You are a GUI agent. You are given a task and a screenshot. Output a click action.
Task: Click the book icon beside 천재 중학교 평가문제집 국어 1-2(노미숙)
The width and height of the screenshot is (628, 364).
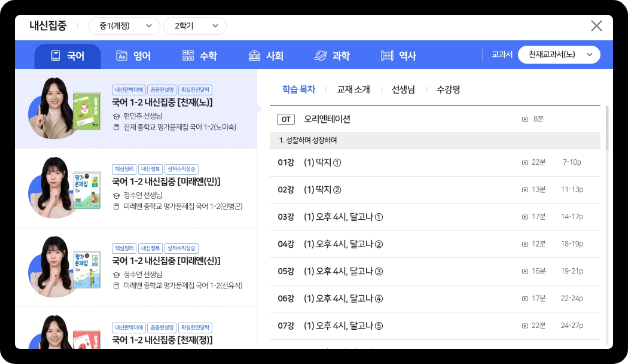[116, 127]
